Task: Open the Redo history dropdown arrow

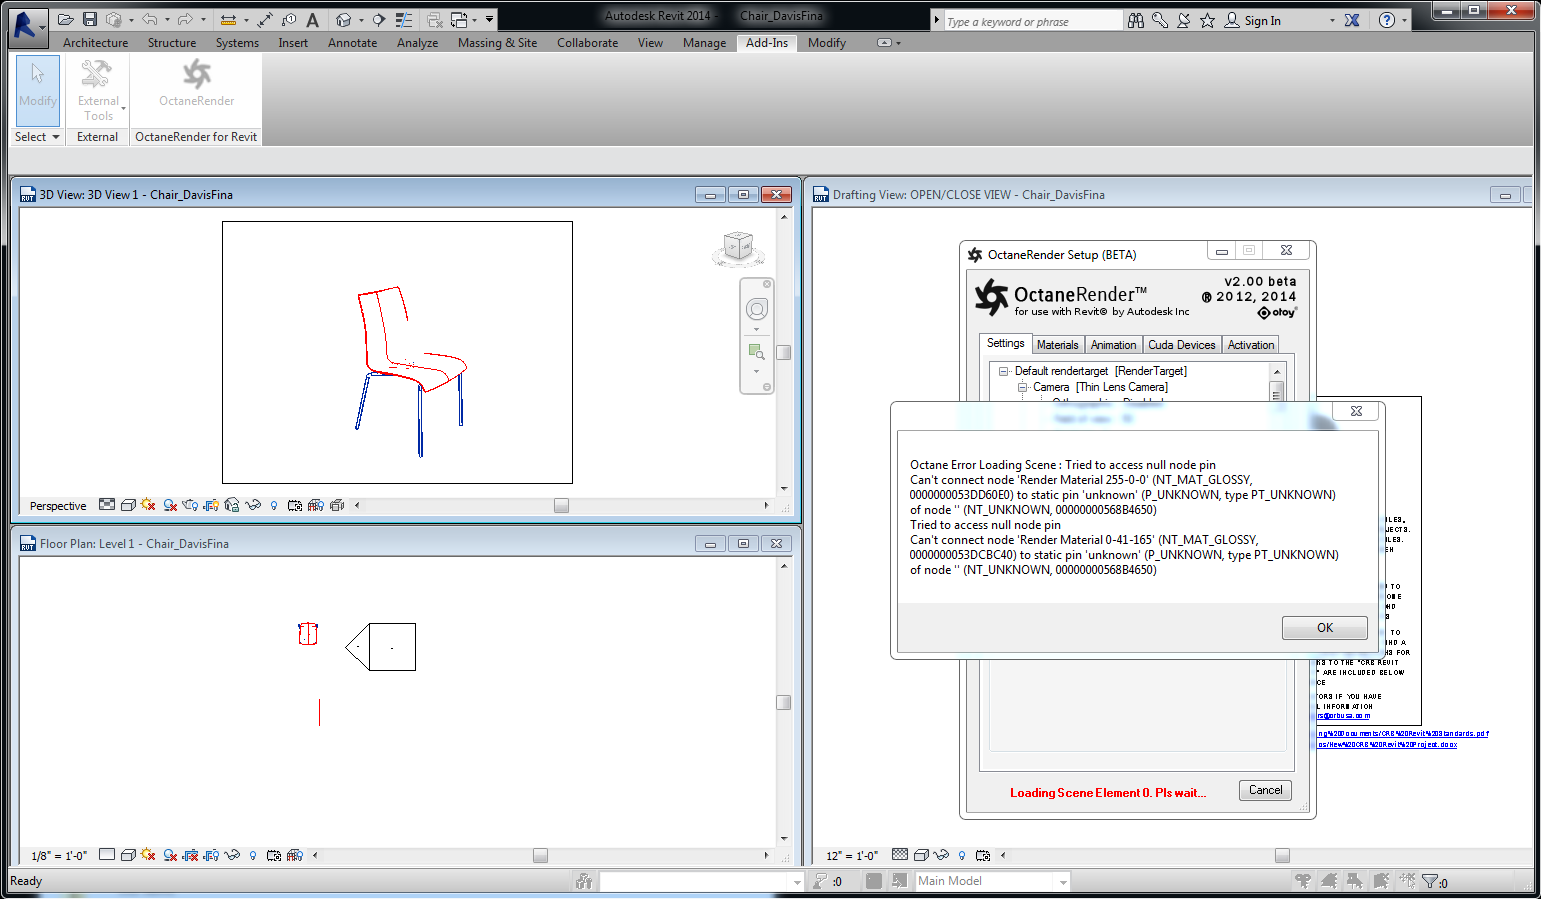Action: coord(203,20)
